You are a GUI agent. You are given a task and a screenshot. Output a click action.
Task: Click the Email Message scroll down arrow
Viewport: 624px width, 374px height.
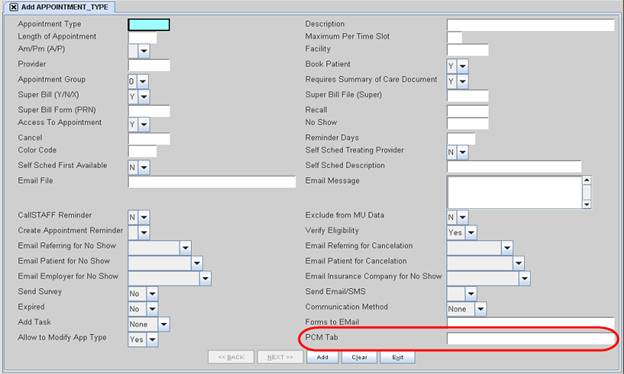point(587,204)
